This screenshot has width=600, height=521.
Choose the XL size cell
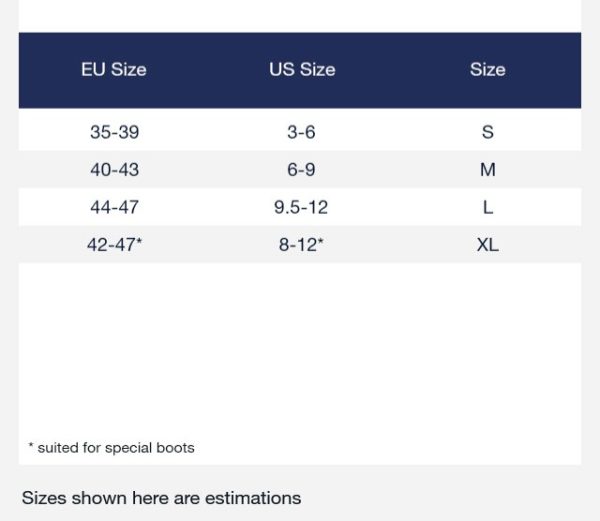point(487,245)
